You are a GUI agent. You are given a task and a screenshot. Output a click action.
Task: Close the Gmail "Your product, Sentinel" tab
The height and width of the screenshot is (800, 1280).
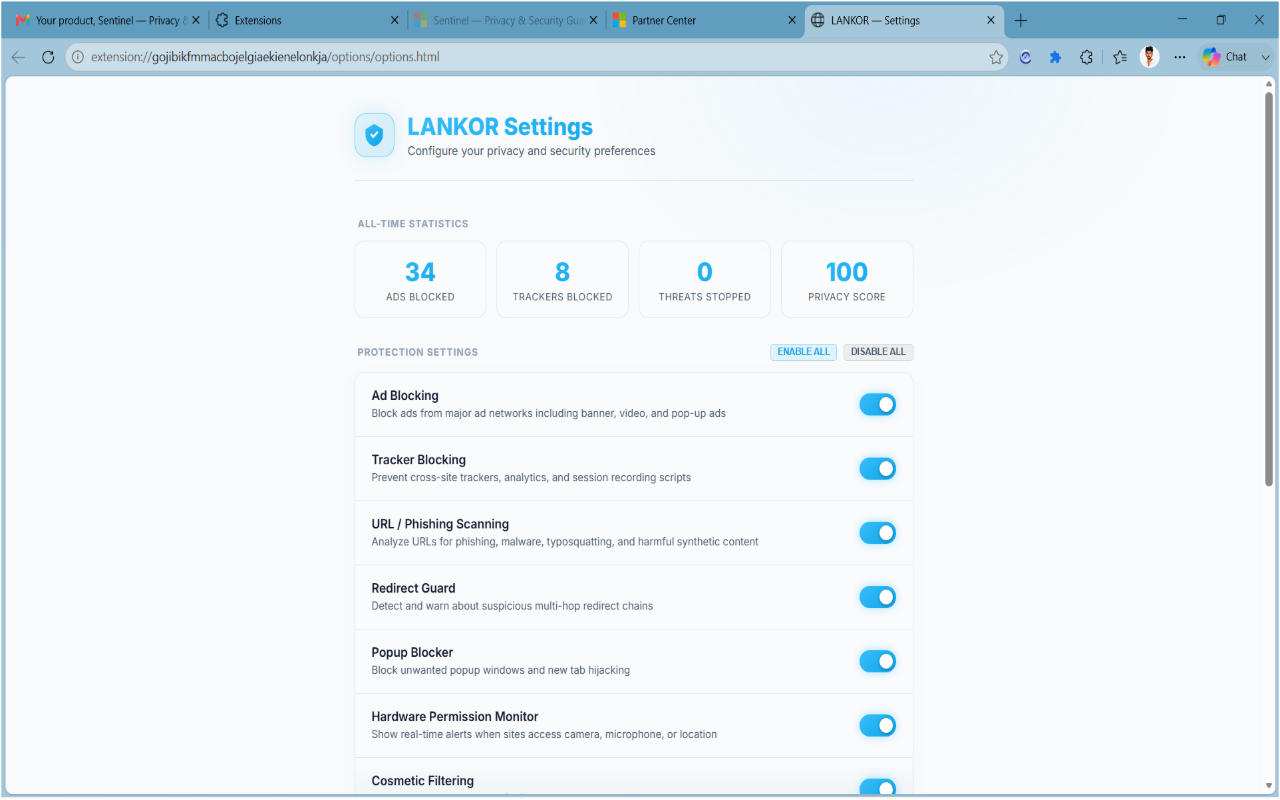[196, 20]
